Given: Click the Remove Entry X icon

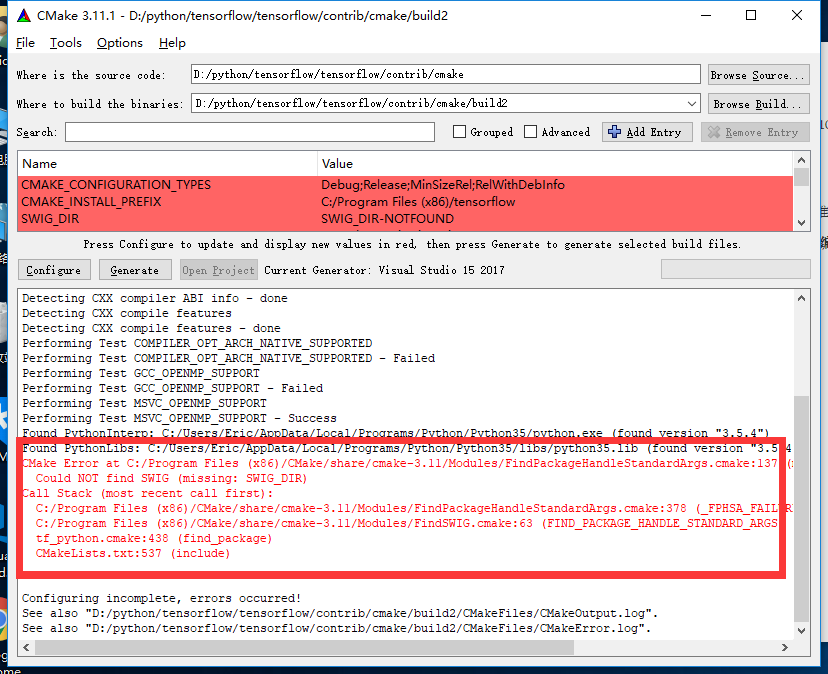Looking at the screenshot, I should [x=713, y=132].
